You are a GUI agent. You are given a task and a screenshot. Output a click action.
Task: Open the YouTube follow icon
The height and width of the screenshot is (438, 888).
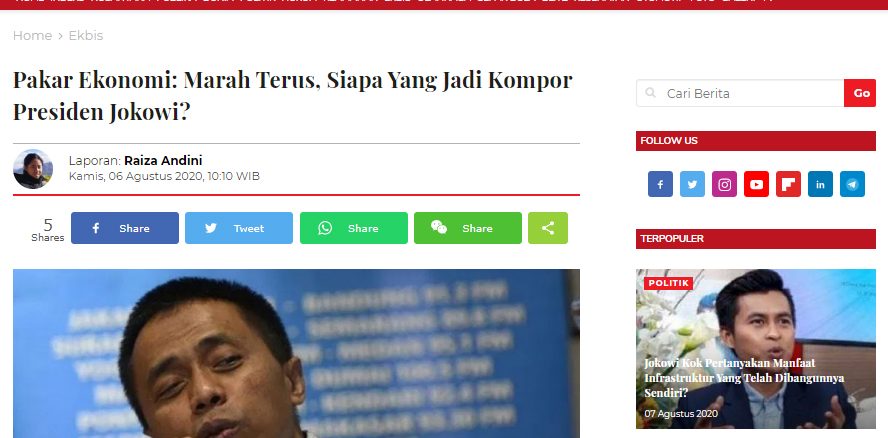tap(756, 184)
